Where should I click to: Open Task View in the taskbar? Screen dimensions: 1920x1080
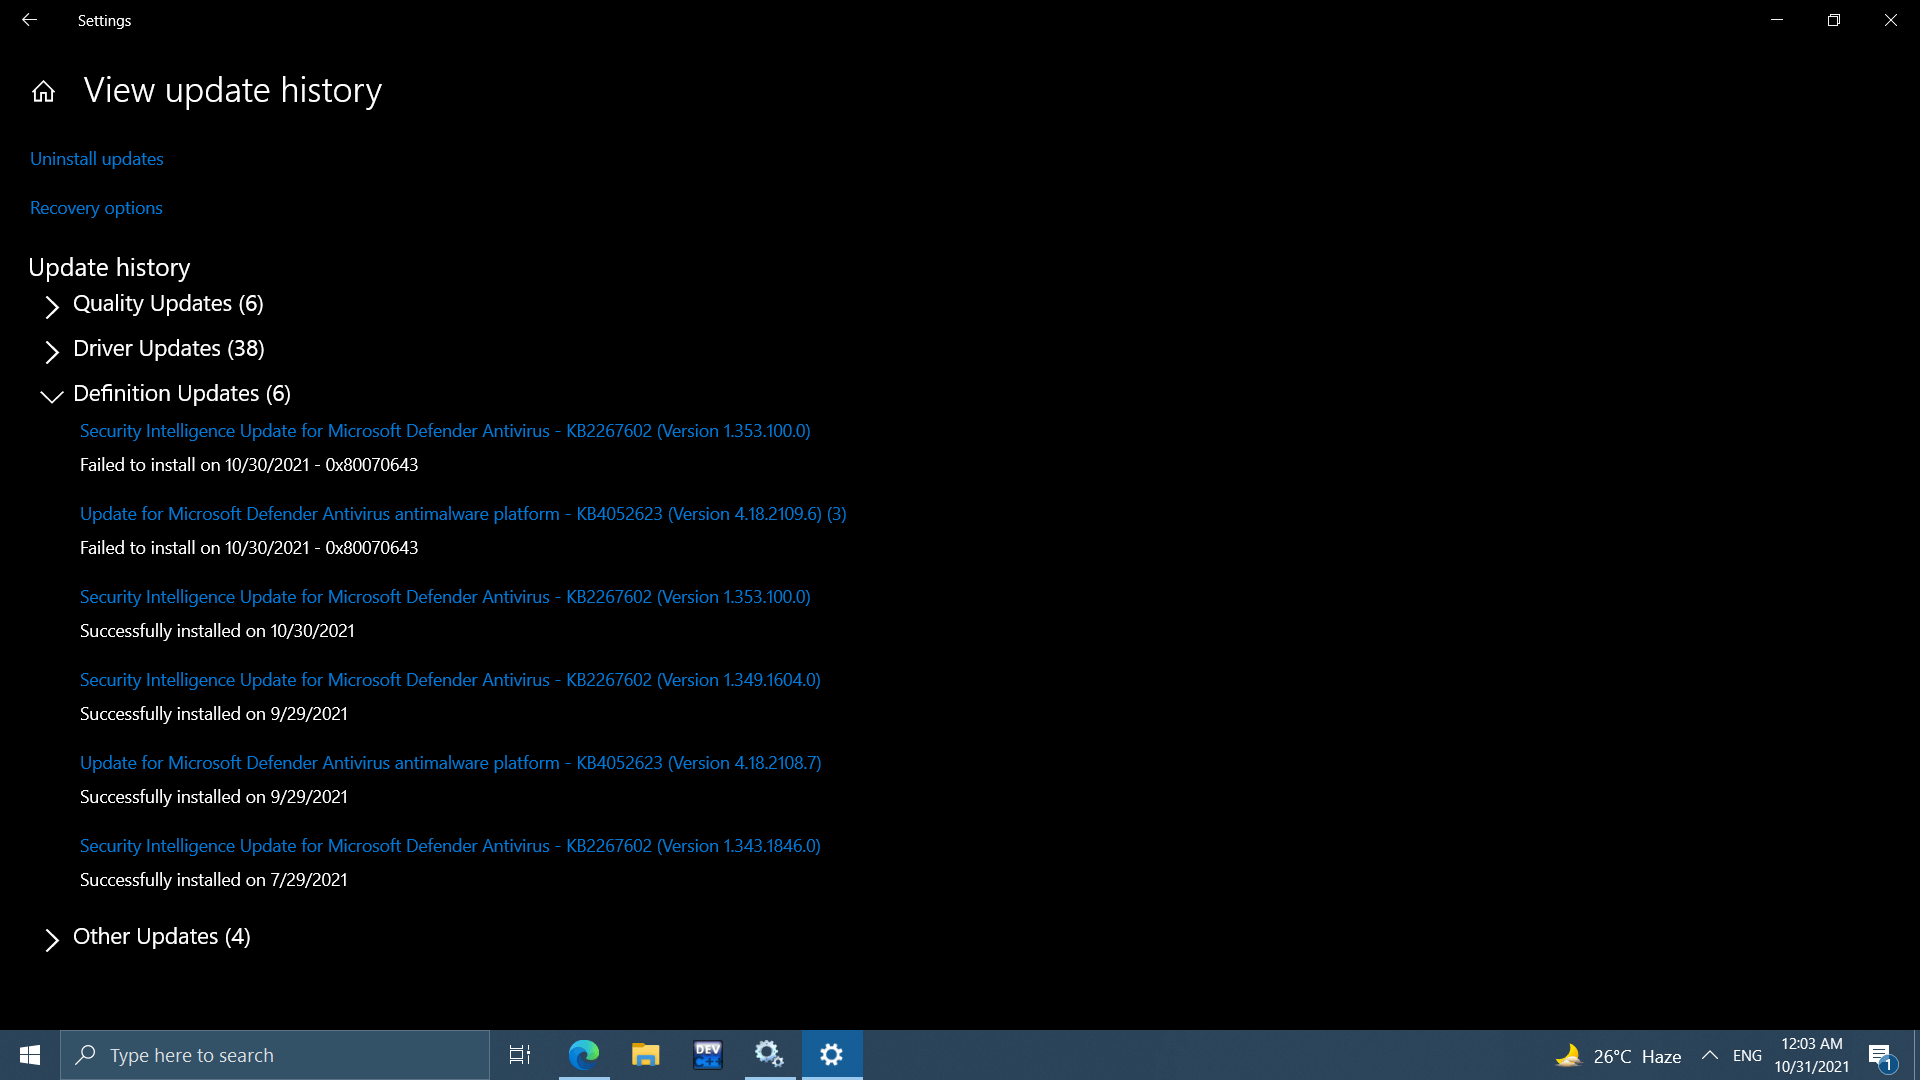(x=520, y=1055)
